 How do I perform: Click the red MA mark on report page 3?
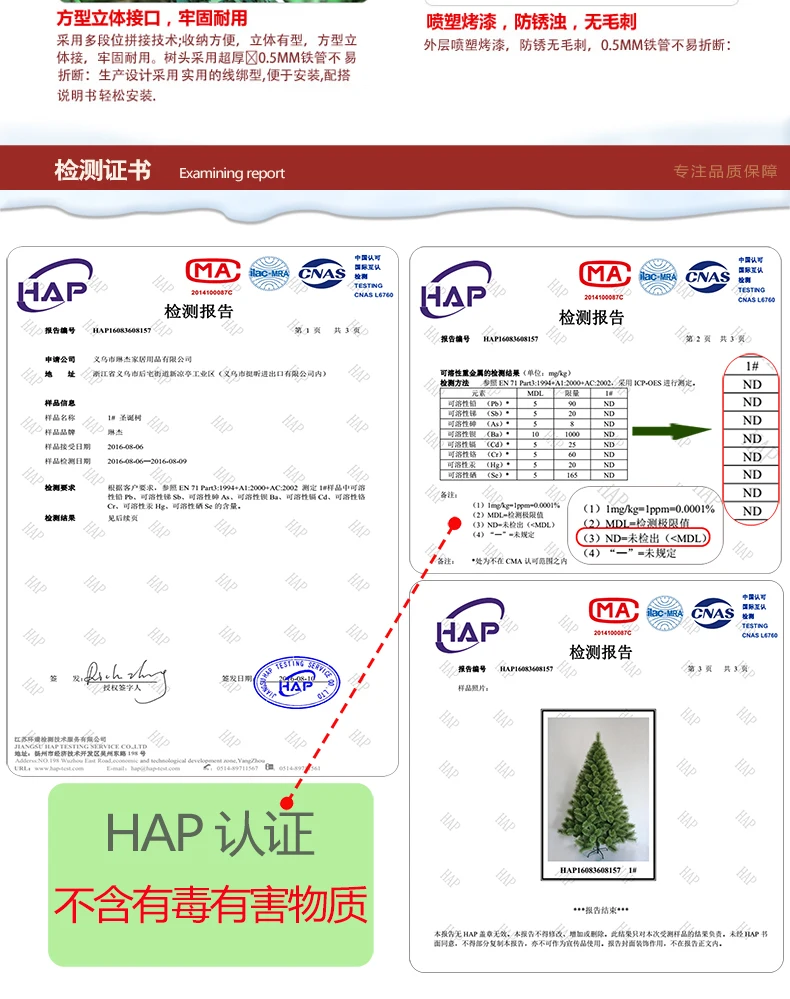point(613,611)
